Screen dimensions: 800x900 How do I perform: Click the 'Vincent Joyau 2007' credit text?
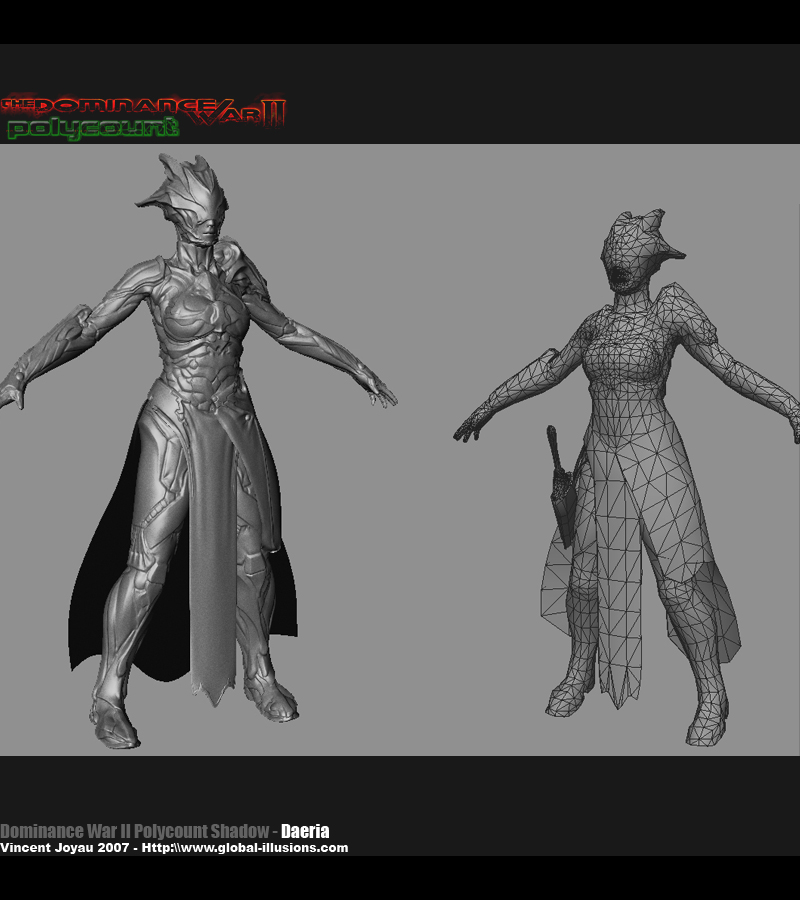point(64,848)
